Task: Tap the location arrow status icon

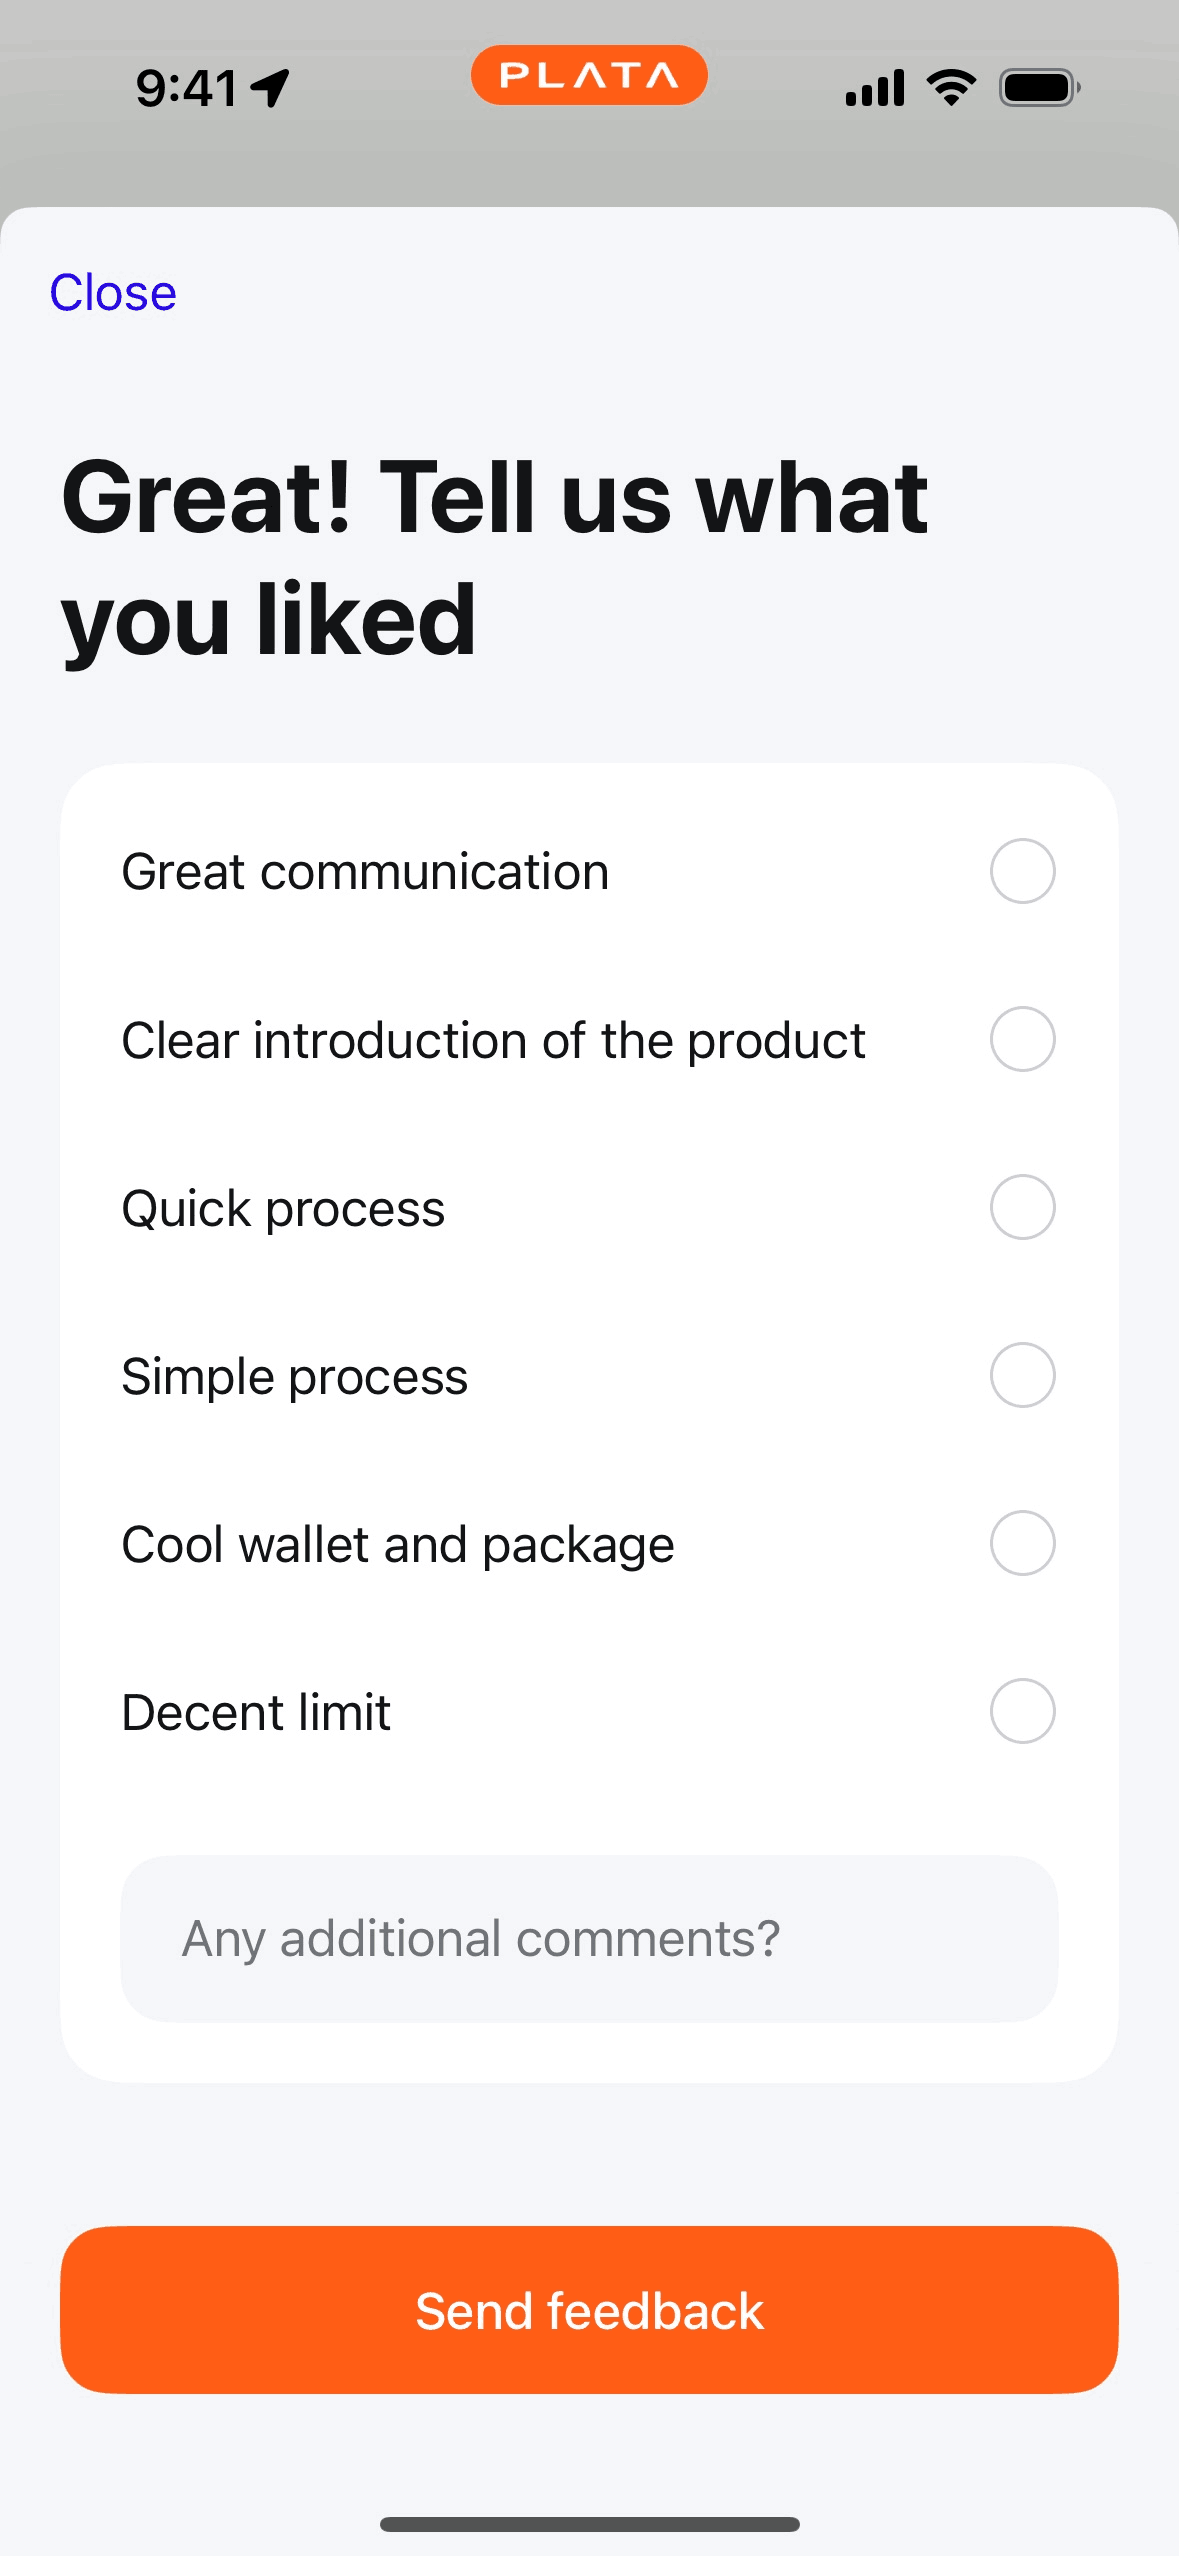Action: pyautogui.click(x=270, y=88)
